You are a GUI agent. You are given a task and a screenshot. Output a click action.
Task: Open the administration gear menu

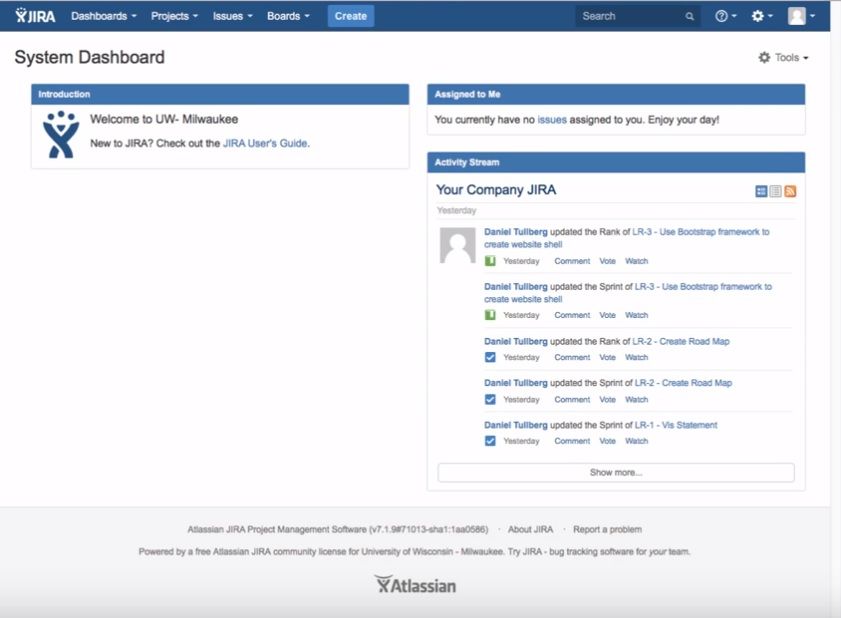pos(756,16)
